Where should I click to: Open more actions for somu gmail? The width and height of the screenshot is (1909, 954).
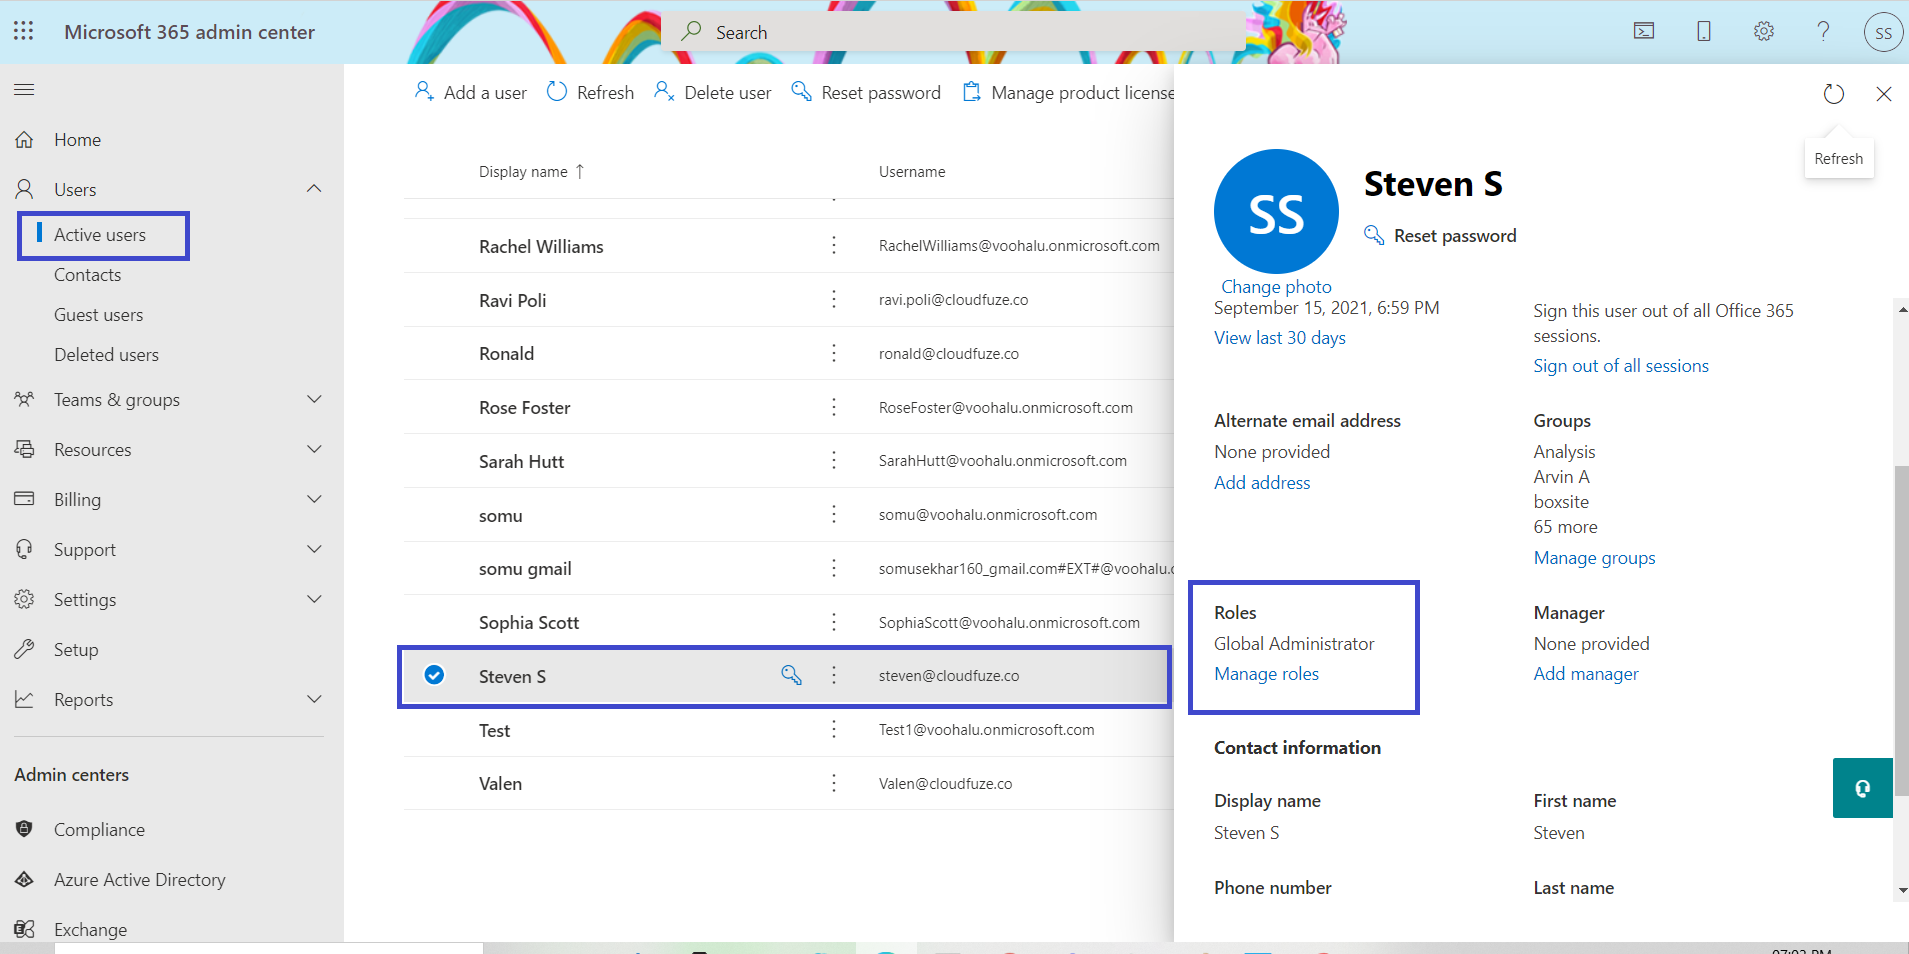834,568
